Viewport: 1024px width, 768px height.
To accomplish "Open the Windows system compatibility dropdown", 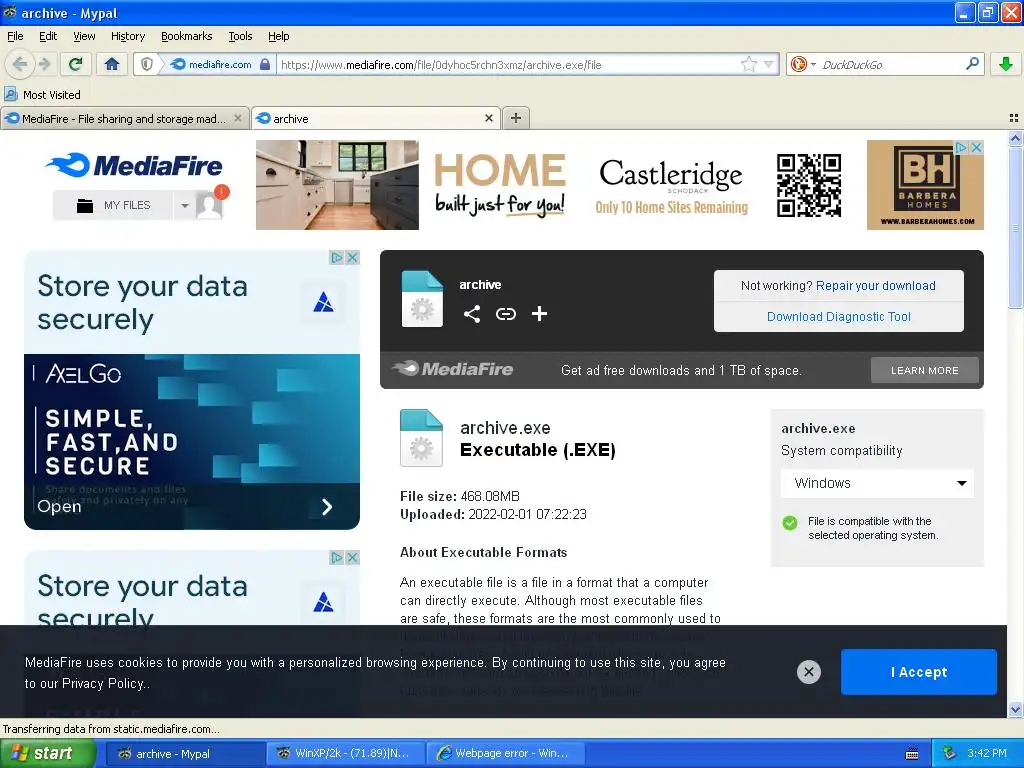I will point(877,483).
